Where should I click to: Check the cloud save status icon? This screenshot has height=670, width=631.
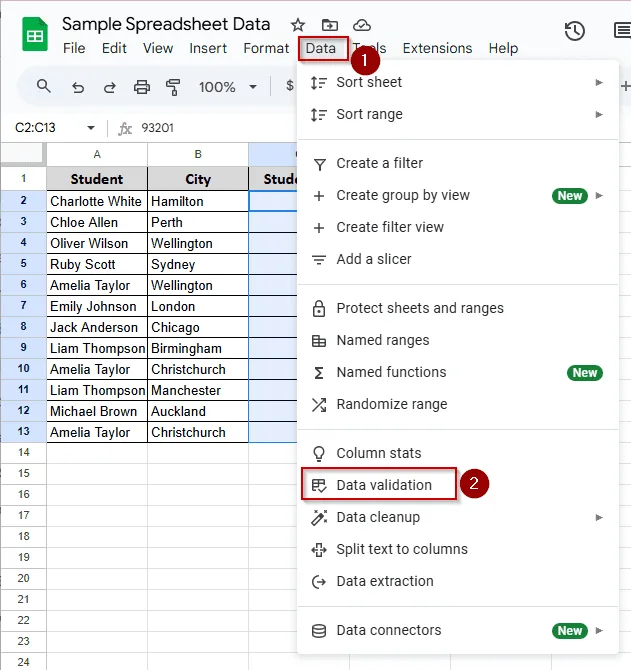(361, 25)
